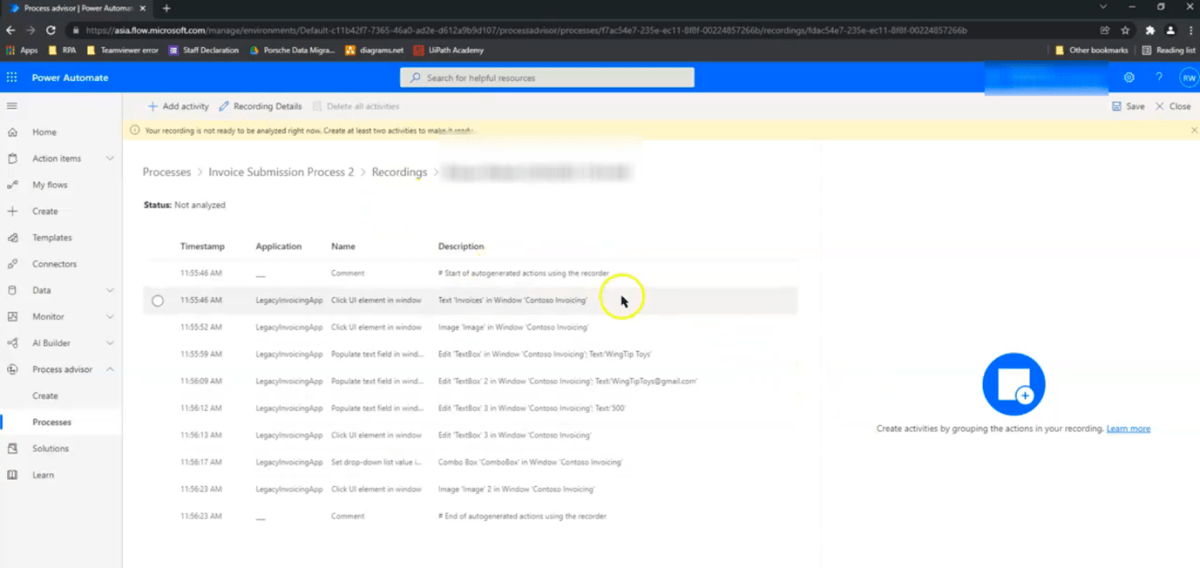Viewport: 1200px width, 568px height.
Task: Dismiss the yellow warning banner
Action: [x=1194, y=130]
